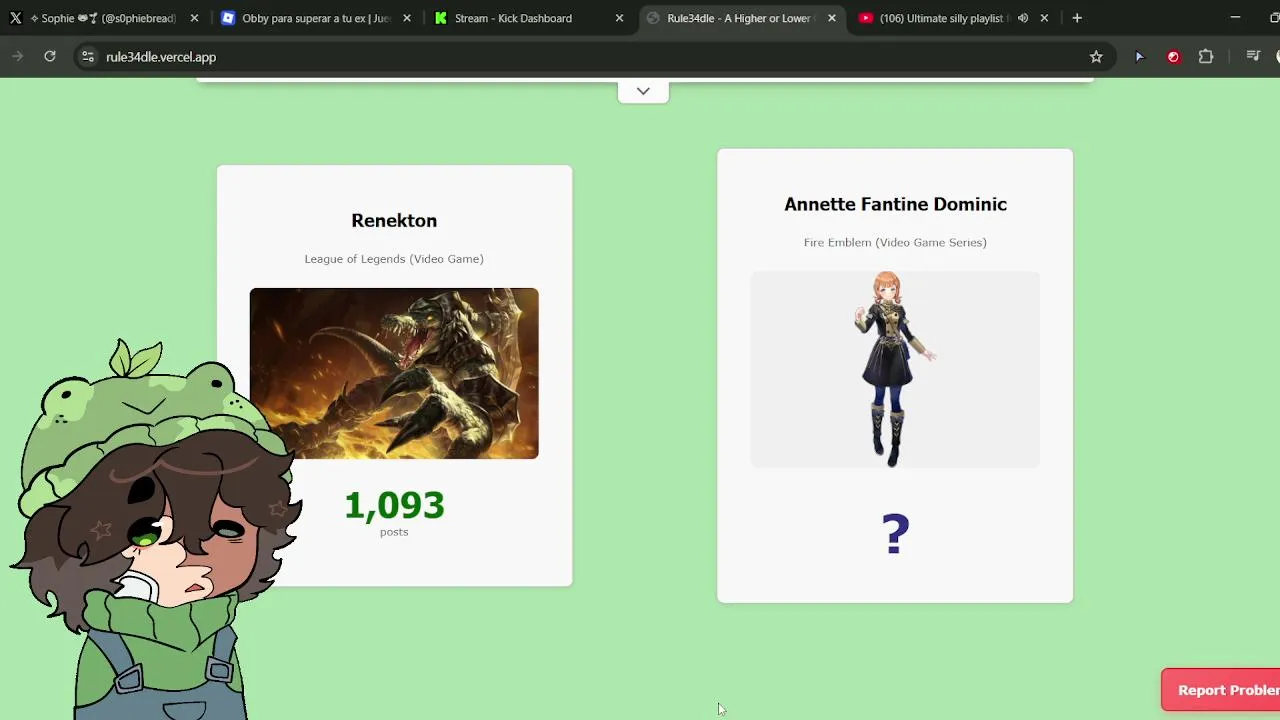
Task: Go forward with the browser forward arrow
Action: 17,57
